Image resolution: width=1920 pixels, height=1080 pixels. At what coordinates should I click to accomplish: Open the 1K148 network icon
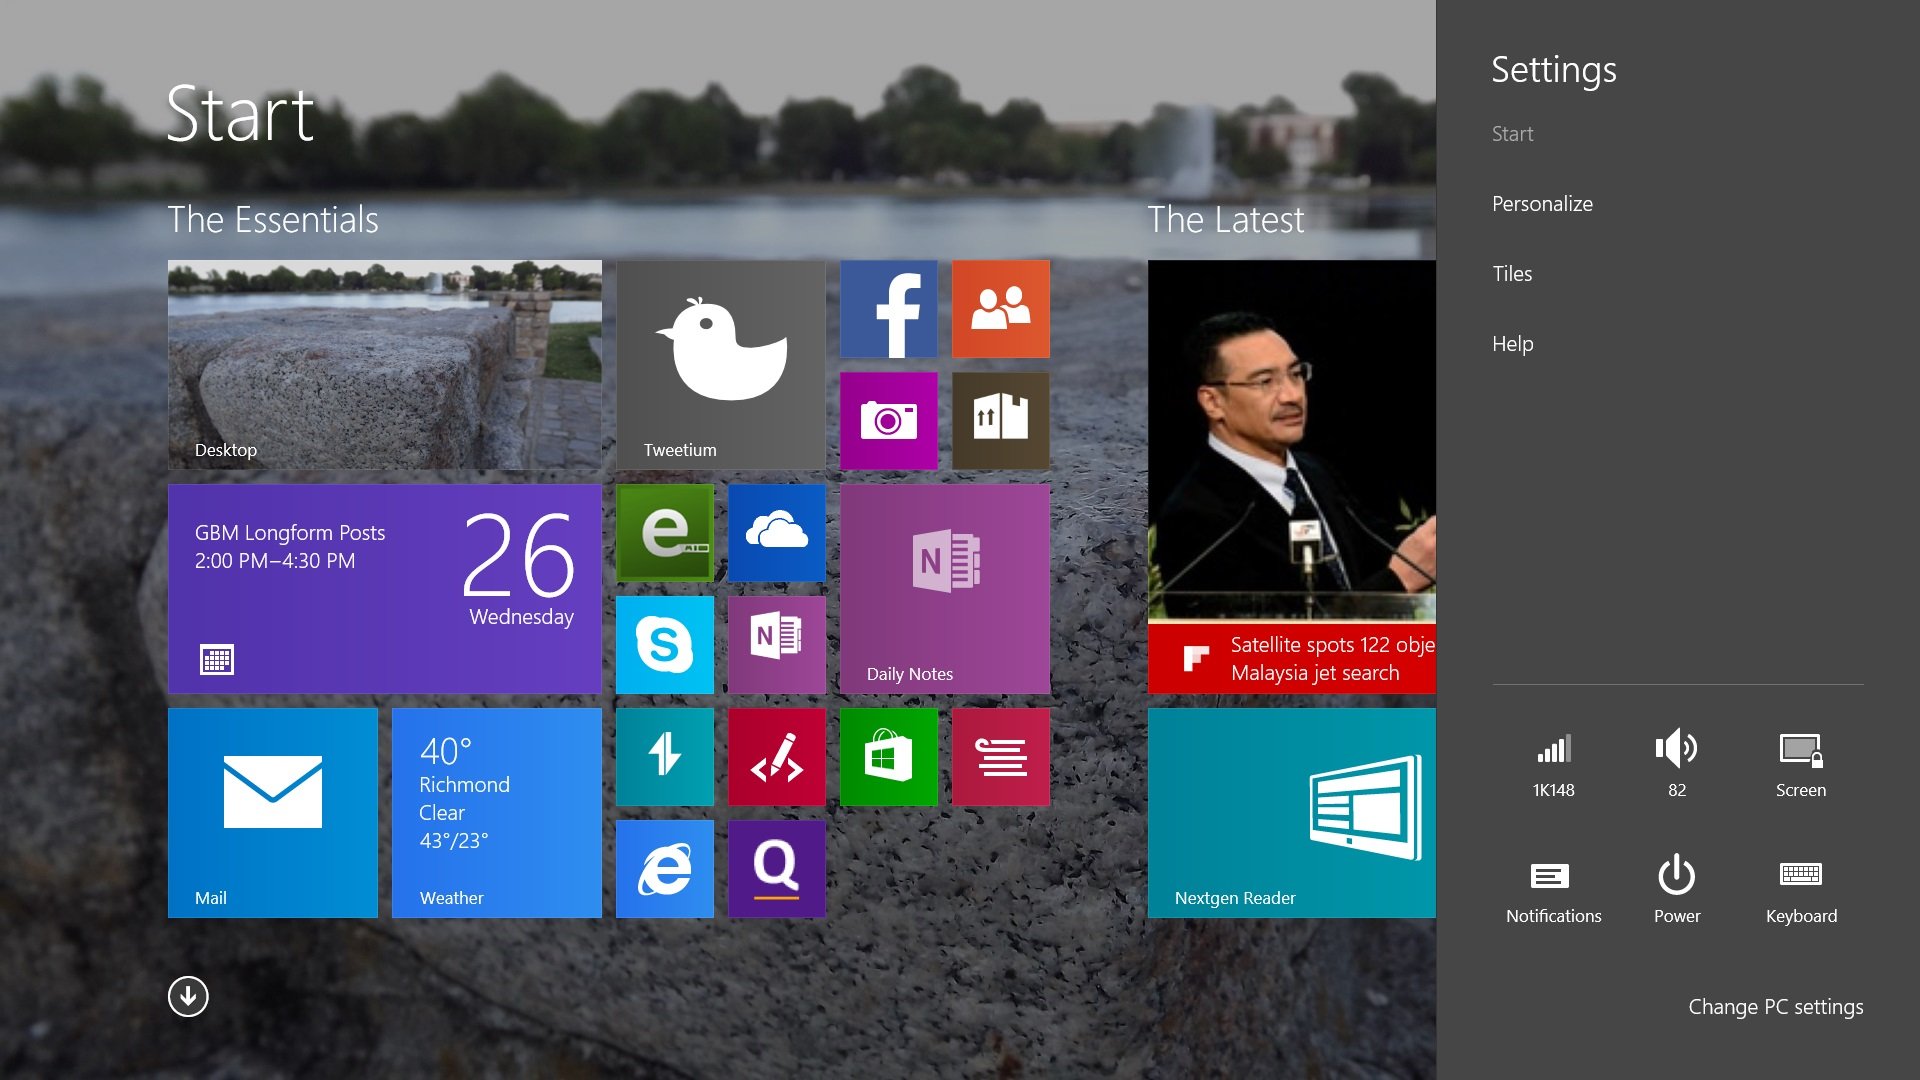(x=1554, y=766)
